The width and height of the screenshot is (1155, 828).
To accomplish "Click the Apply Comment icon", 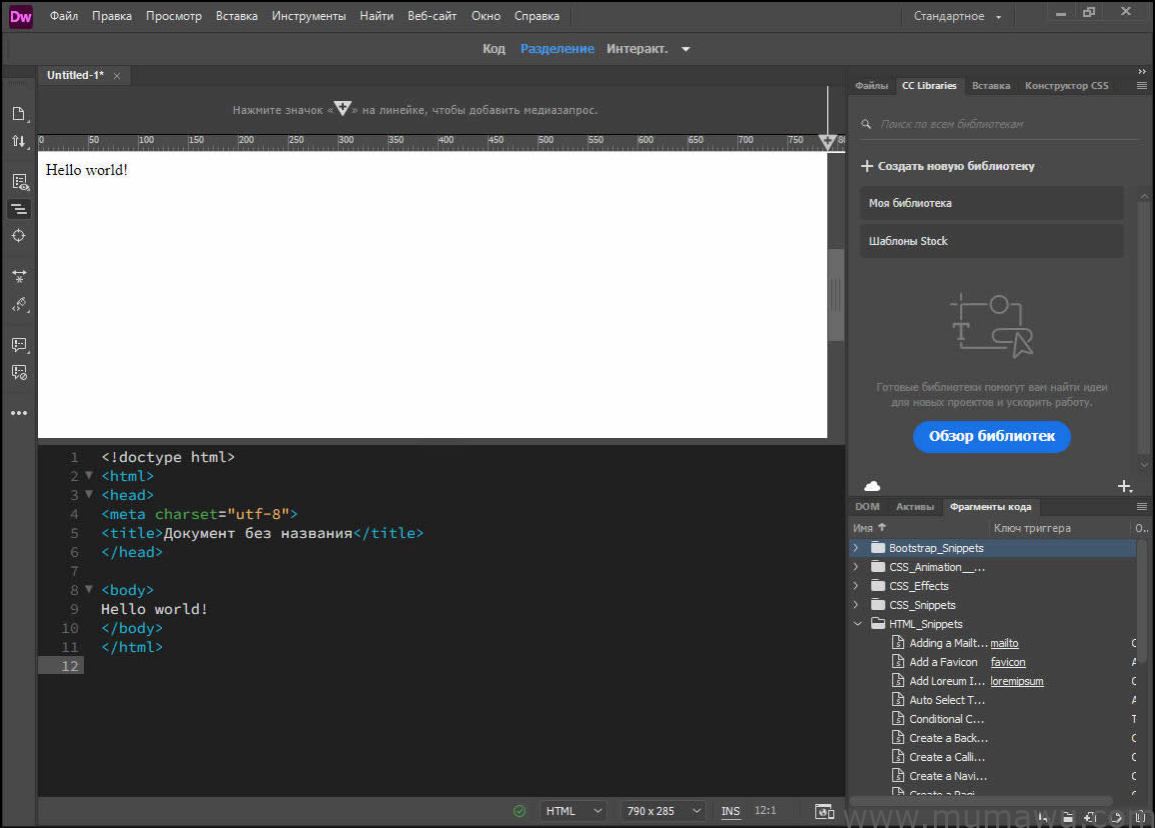I will [x=18, y=345].
